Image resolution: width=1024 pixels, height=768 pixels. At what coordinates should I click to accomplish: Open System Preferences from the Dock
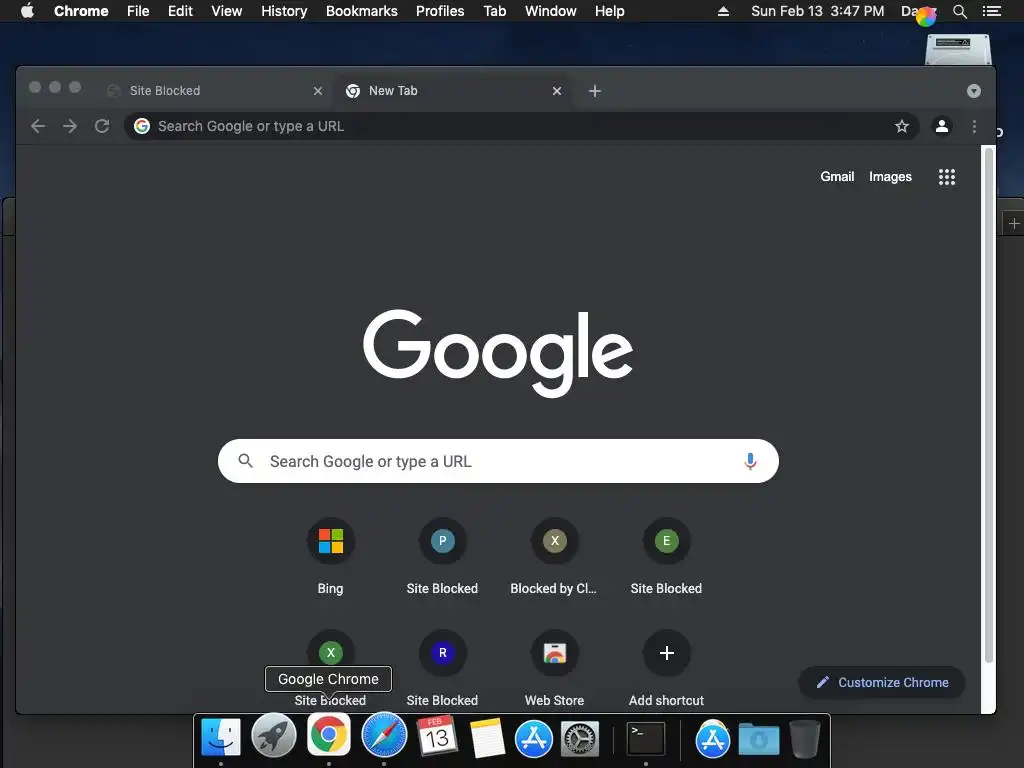pos(580,739)
